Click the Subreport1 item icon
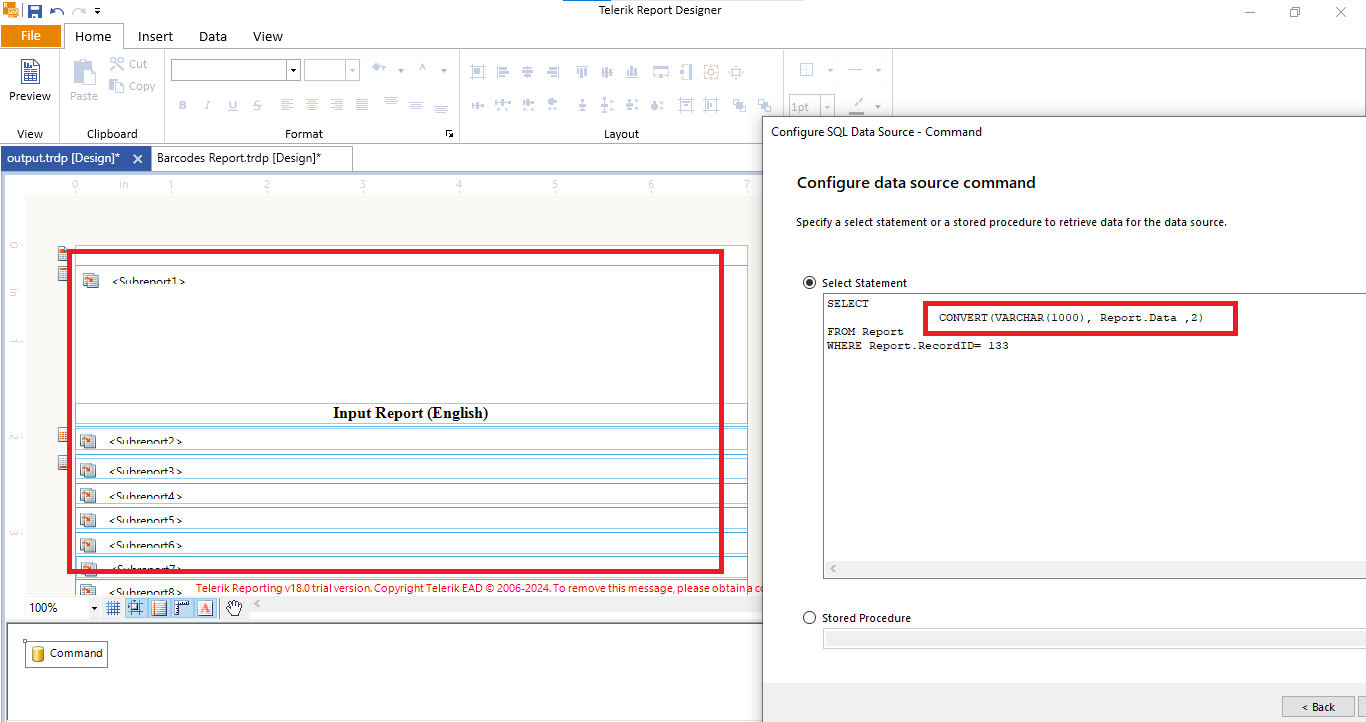Viewport: 1366px width, 722px height. (x=91, y=281)
